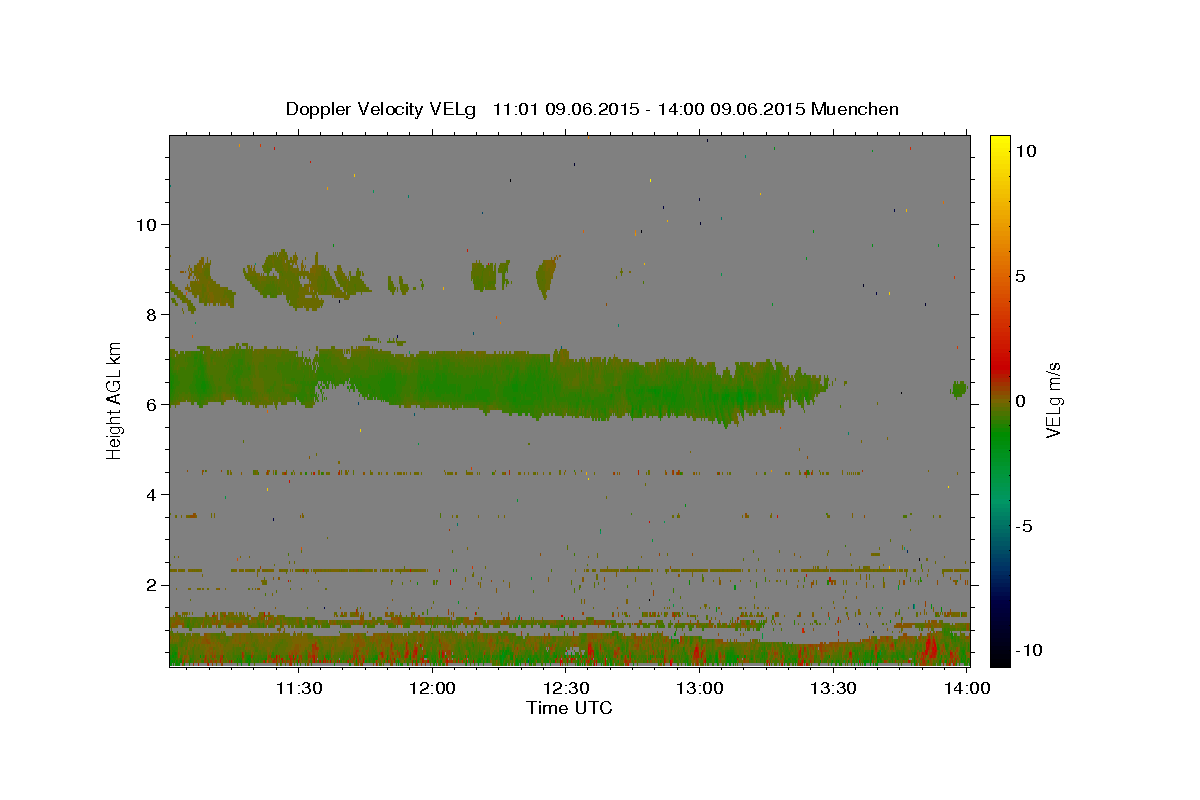The height and width of the screenshot is (800, 1200).
Task: Click the "Time UTC" axis label
Action: click(569, 708)
